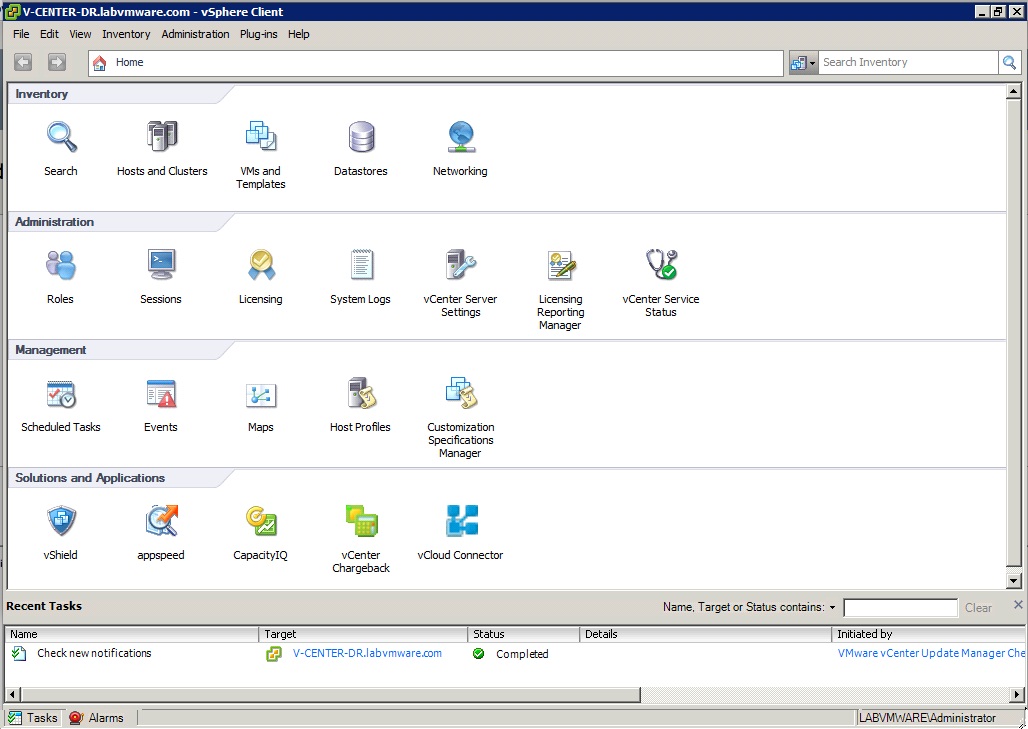Open Hosts and Clusters view
Viewport: 1028px width, 729px height.
(162, 136)
